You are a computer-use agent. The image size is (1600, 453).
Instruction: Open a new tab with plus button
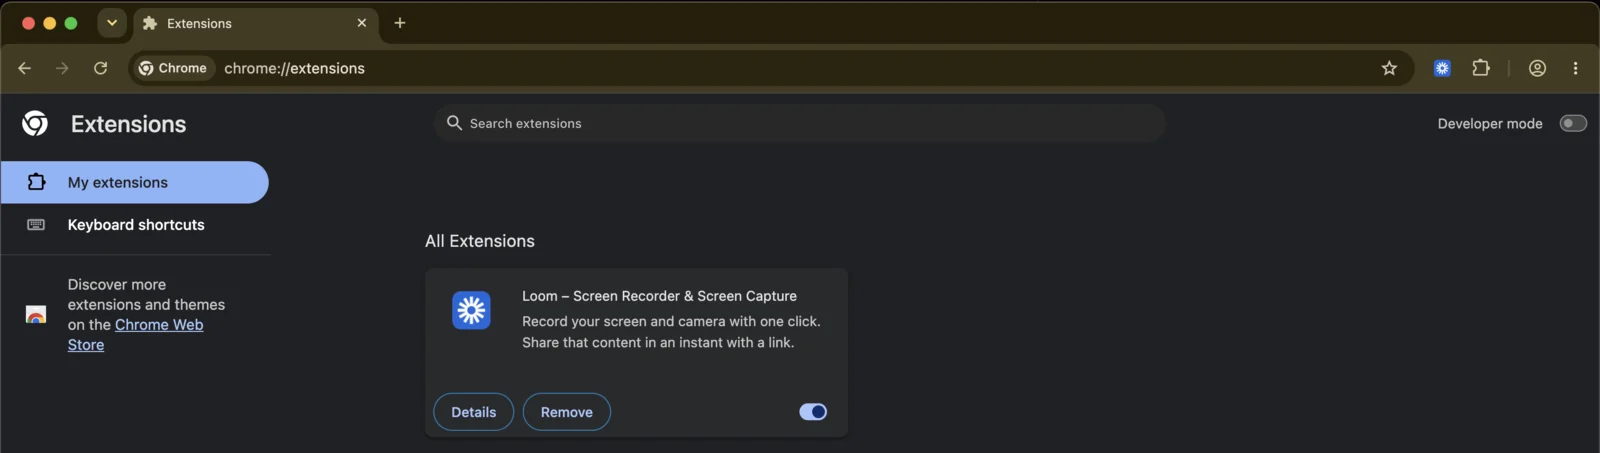(x=400, y=23)
